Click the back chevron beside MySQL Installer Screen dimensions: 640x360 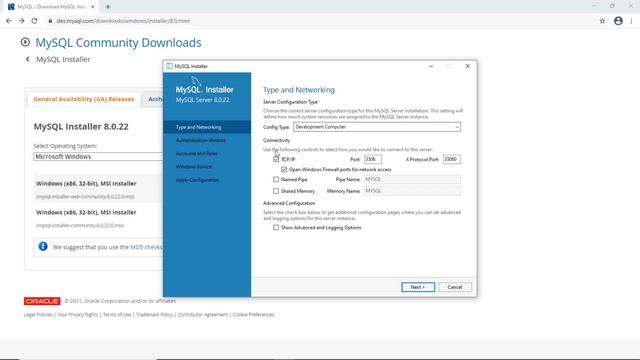click(27, 59)
